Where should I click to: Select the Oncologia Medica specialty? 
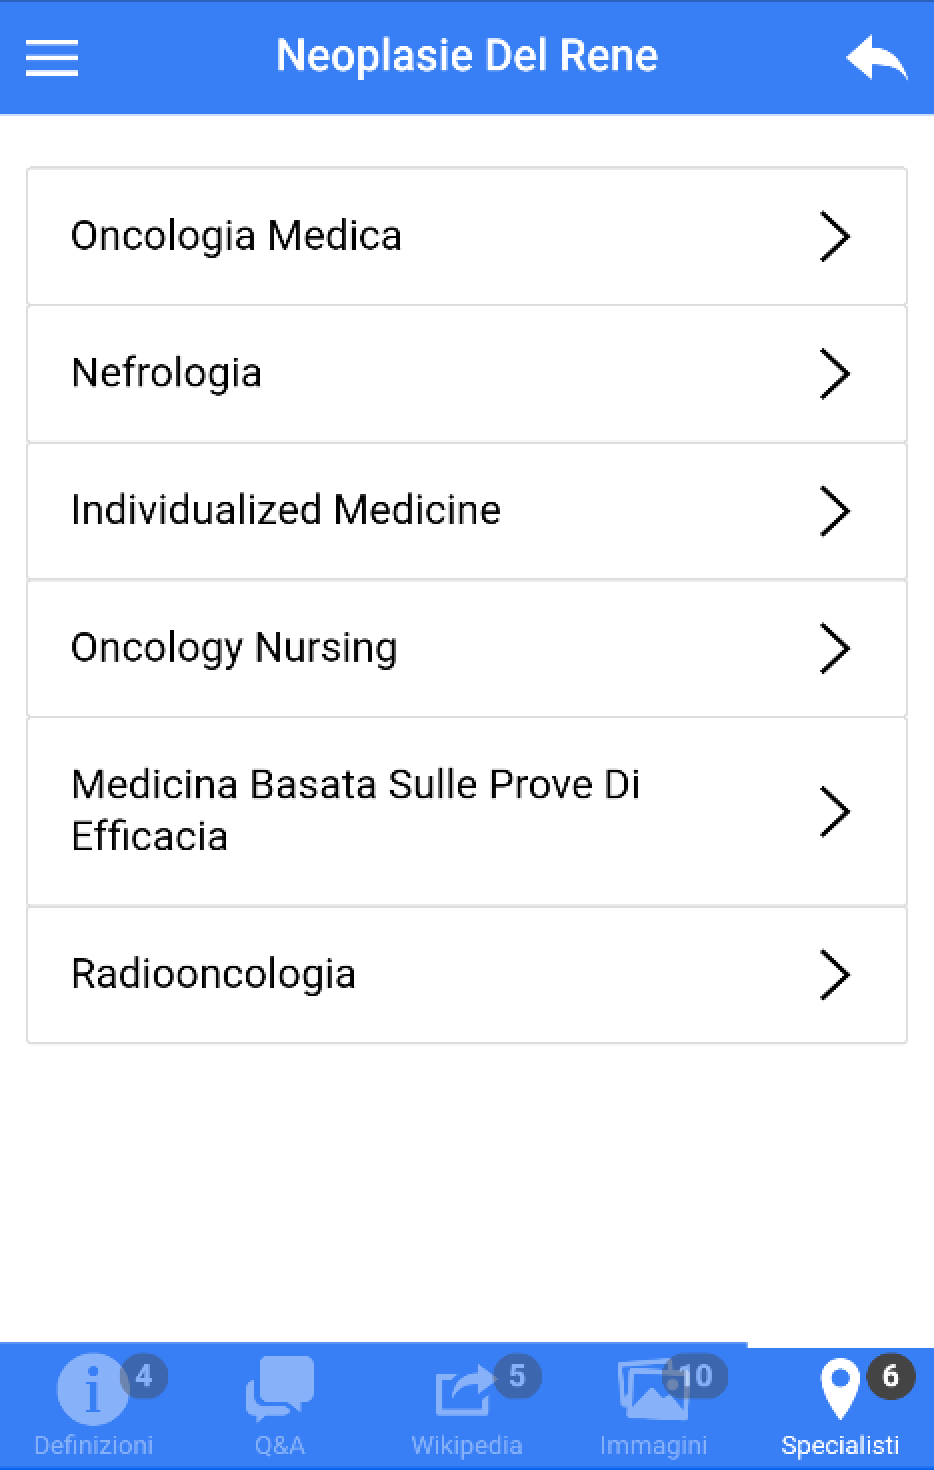tap(237, 236)
